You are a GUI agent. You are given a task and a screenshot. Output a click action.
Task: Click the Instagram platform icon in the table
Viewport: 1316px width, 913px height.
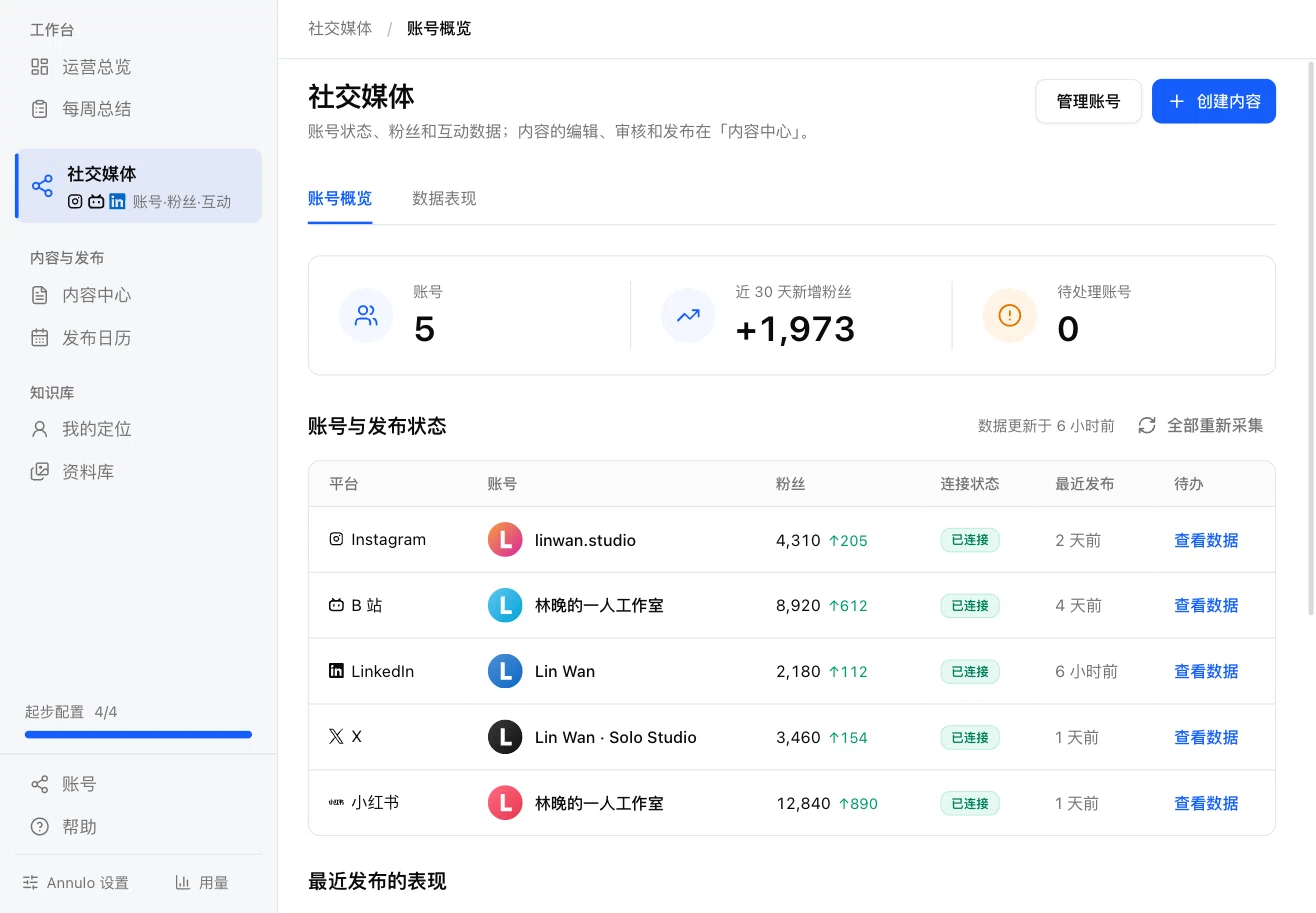(336, 539)
